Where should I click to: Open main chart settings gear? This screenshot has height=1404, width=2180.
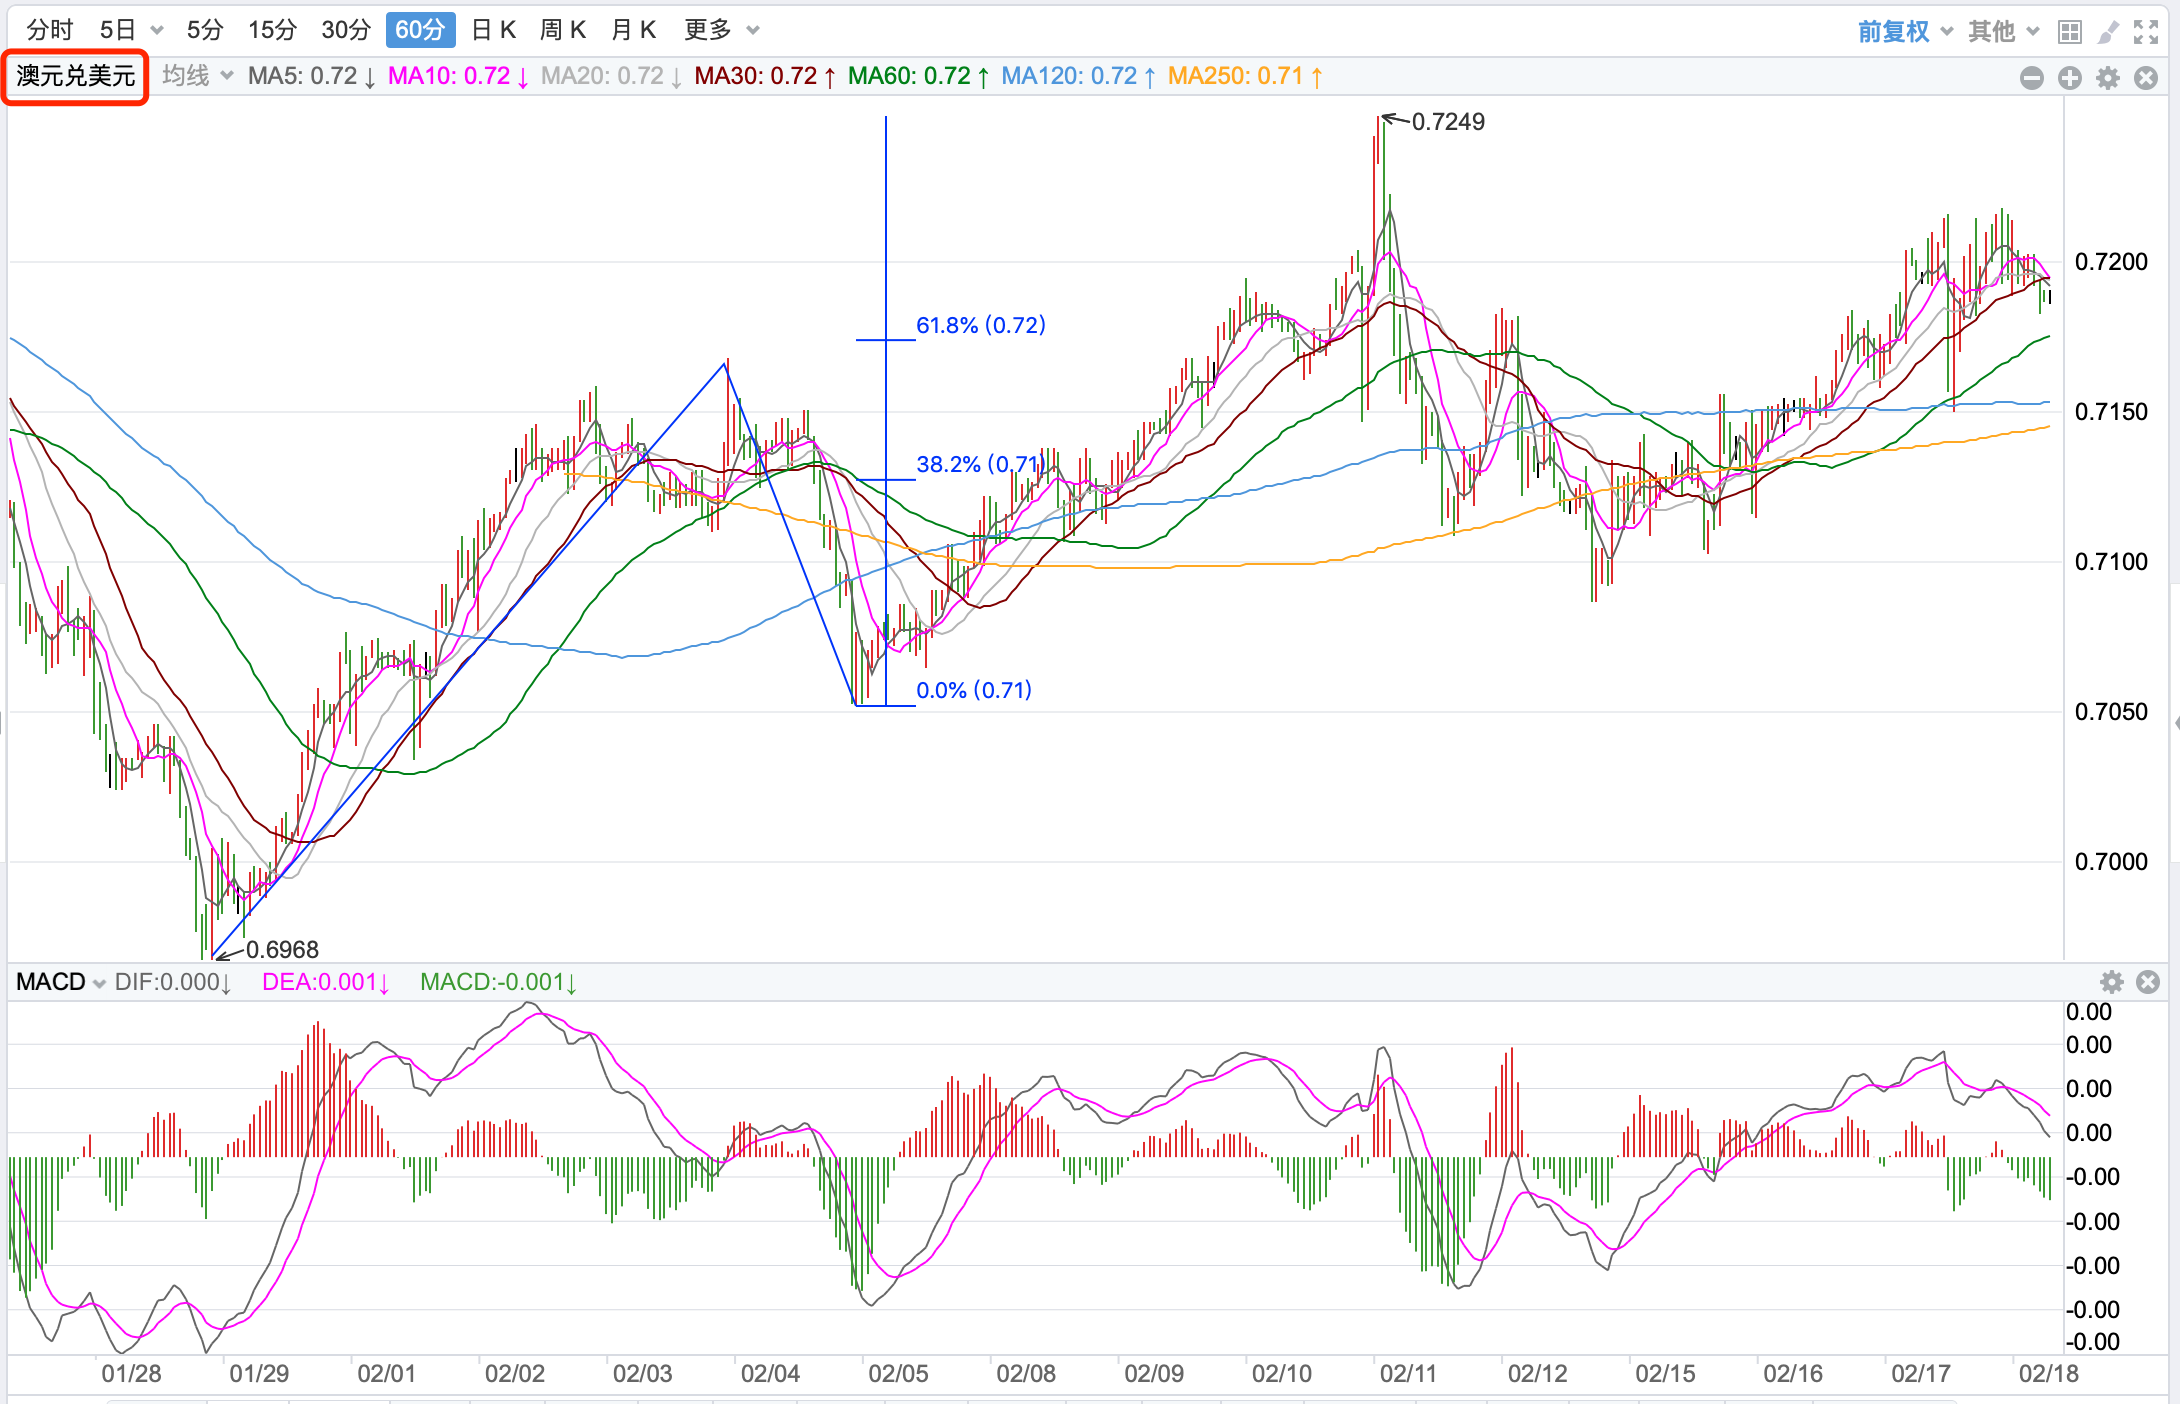2108,78
